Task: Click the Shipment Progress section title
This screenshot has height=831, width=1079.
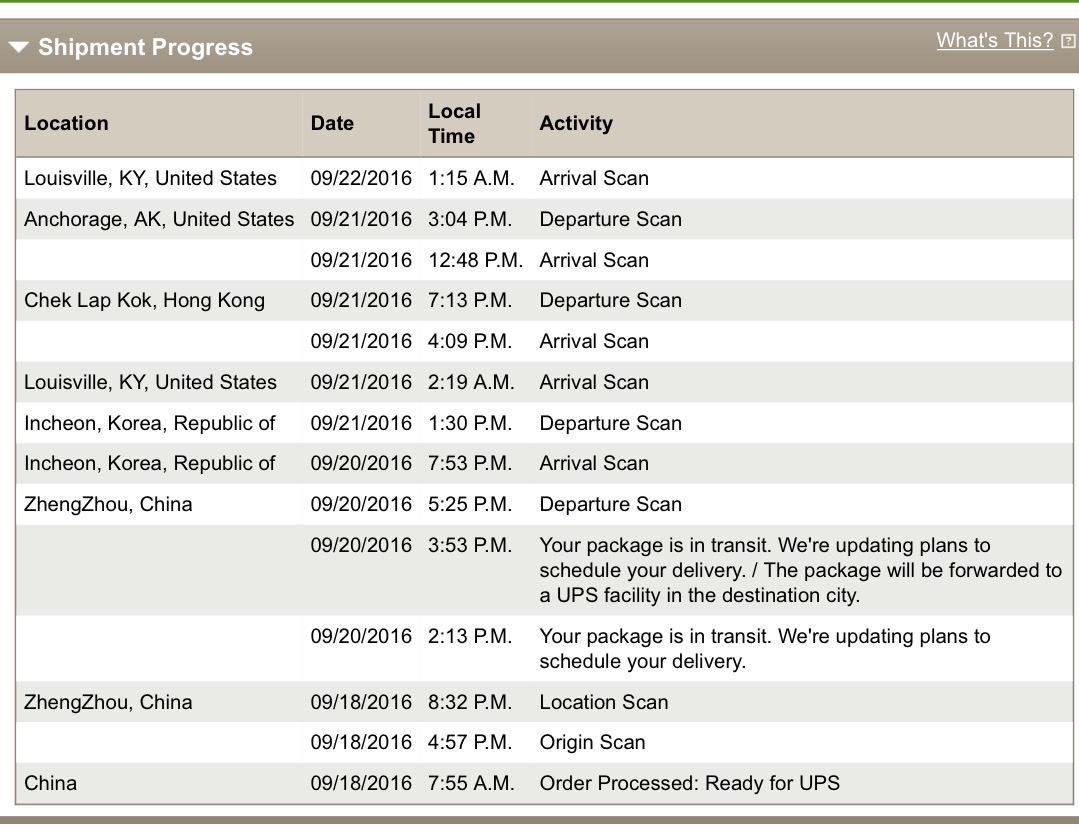Action: [x=145, y=48]
